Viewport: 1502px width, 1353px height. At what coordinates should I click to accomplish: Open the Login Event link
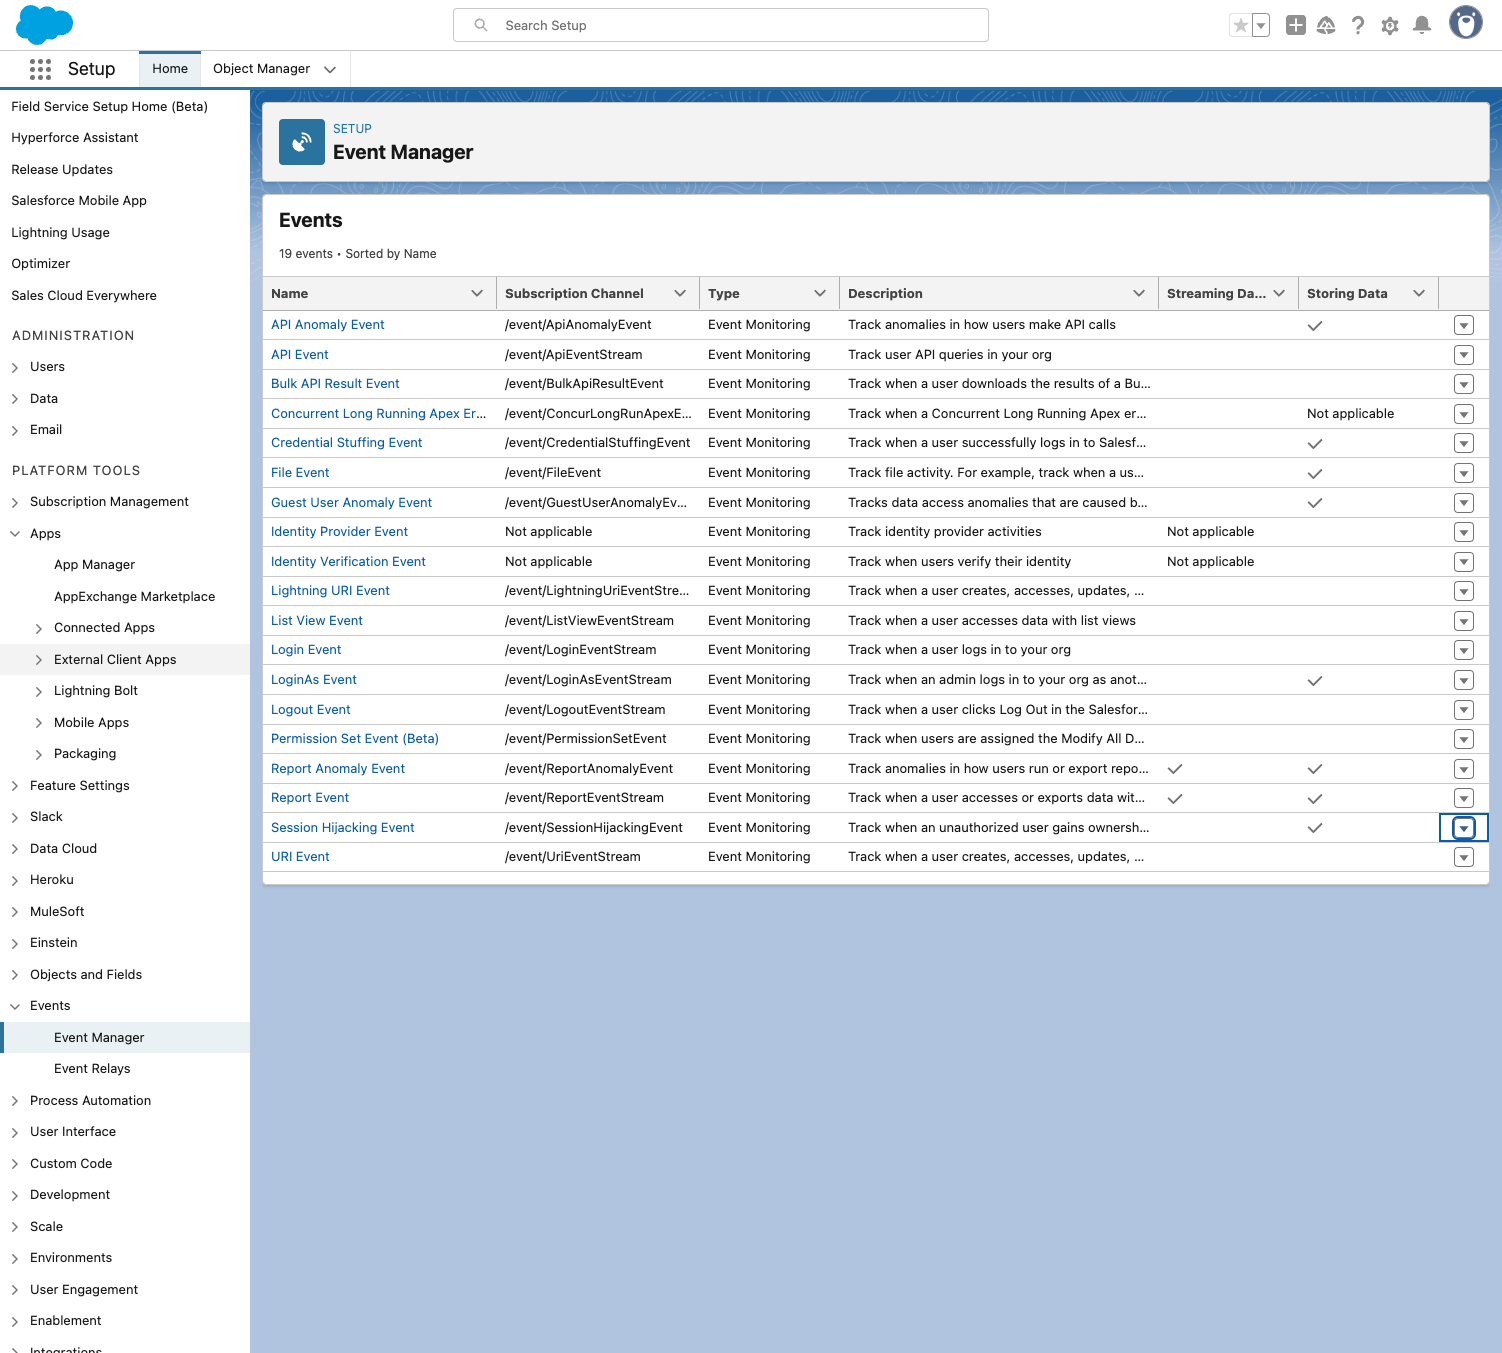point(306,650)
